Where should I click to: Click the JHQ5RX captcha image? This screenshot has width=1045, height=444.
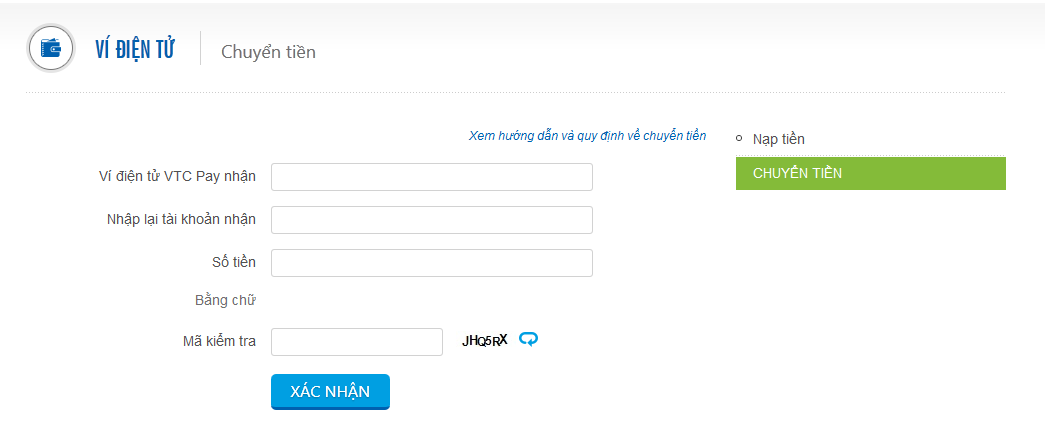click(485, 341)
